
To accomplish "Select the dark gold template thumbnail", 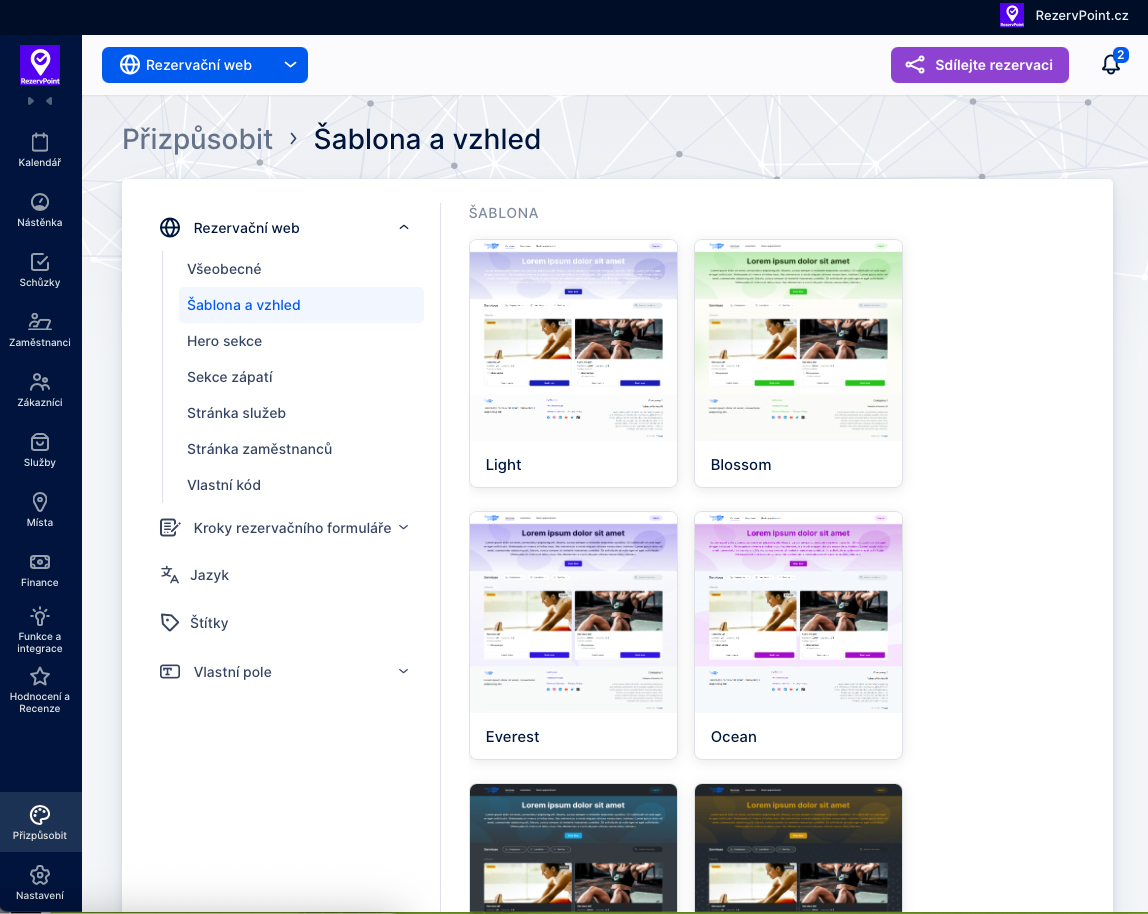I will (798, 848).
